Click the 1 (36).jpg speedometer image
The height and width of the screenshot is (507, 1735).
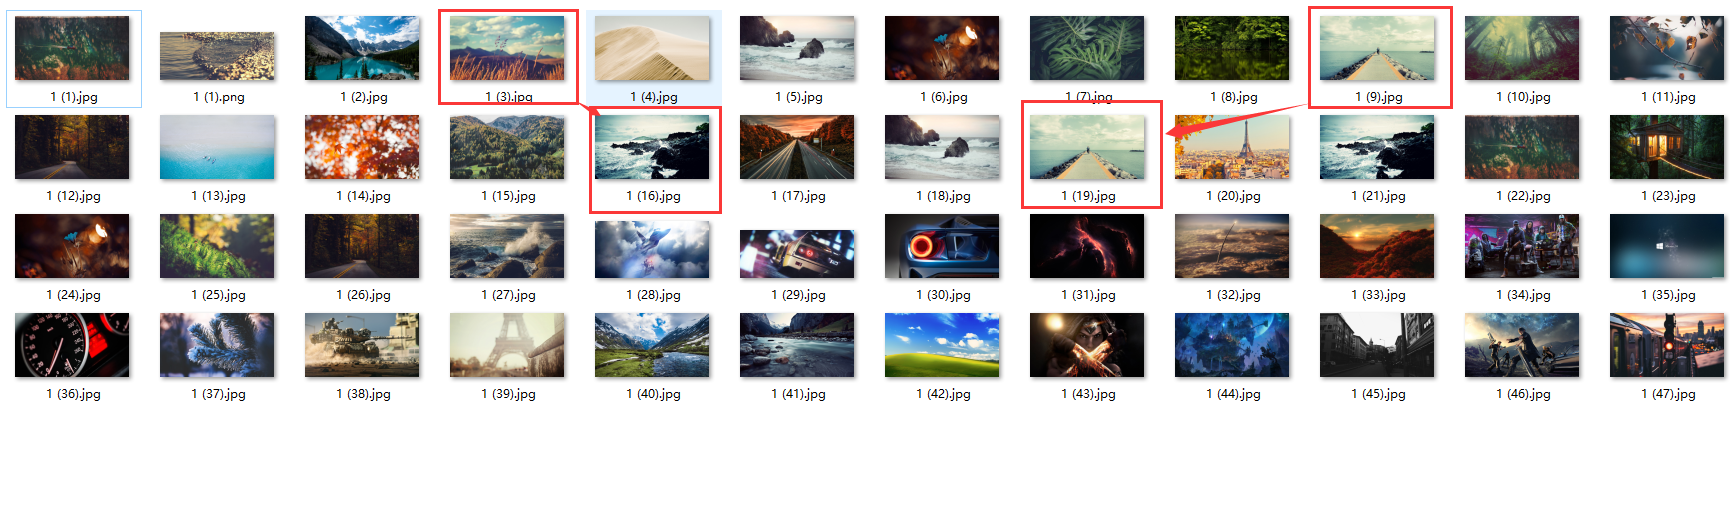click(72, 345)
